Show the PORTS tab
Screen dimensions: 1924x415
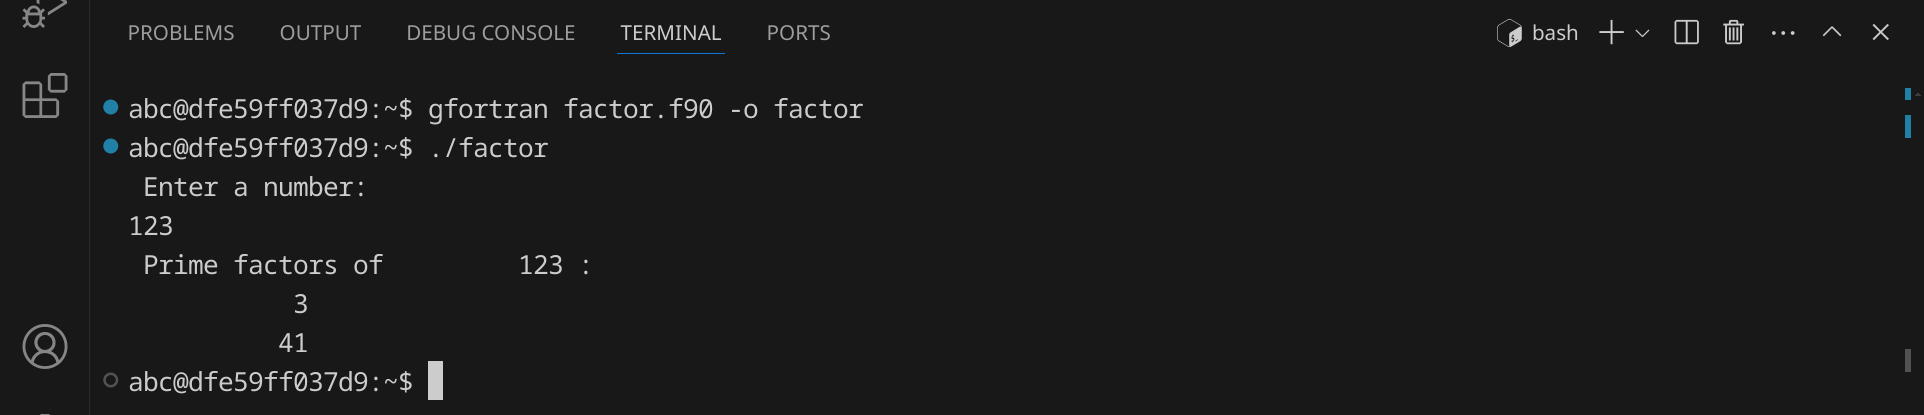[x=798, y=33]
